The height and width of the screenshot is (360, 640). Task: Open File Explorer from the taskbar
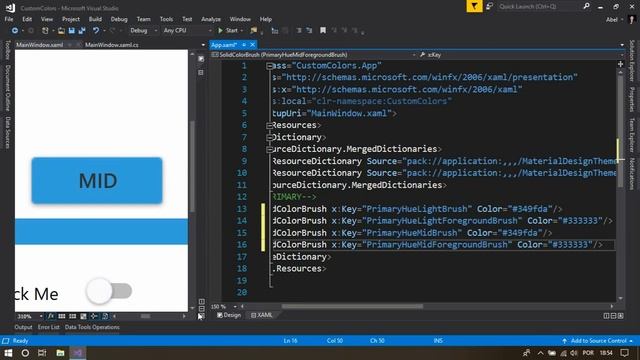[60, 353]
